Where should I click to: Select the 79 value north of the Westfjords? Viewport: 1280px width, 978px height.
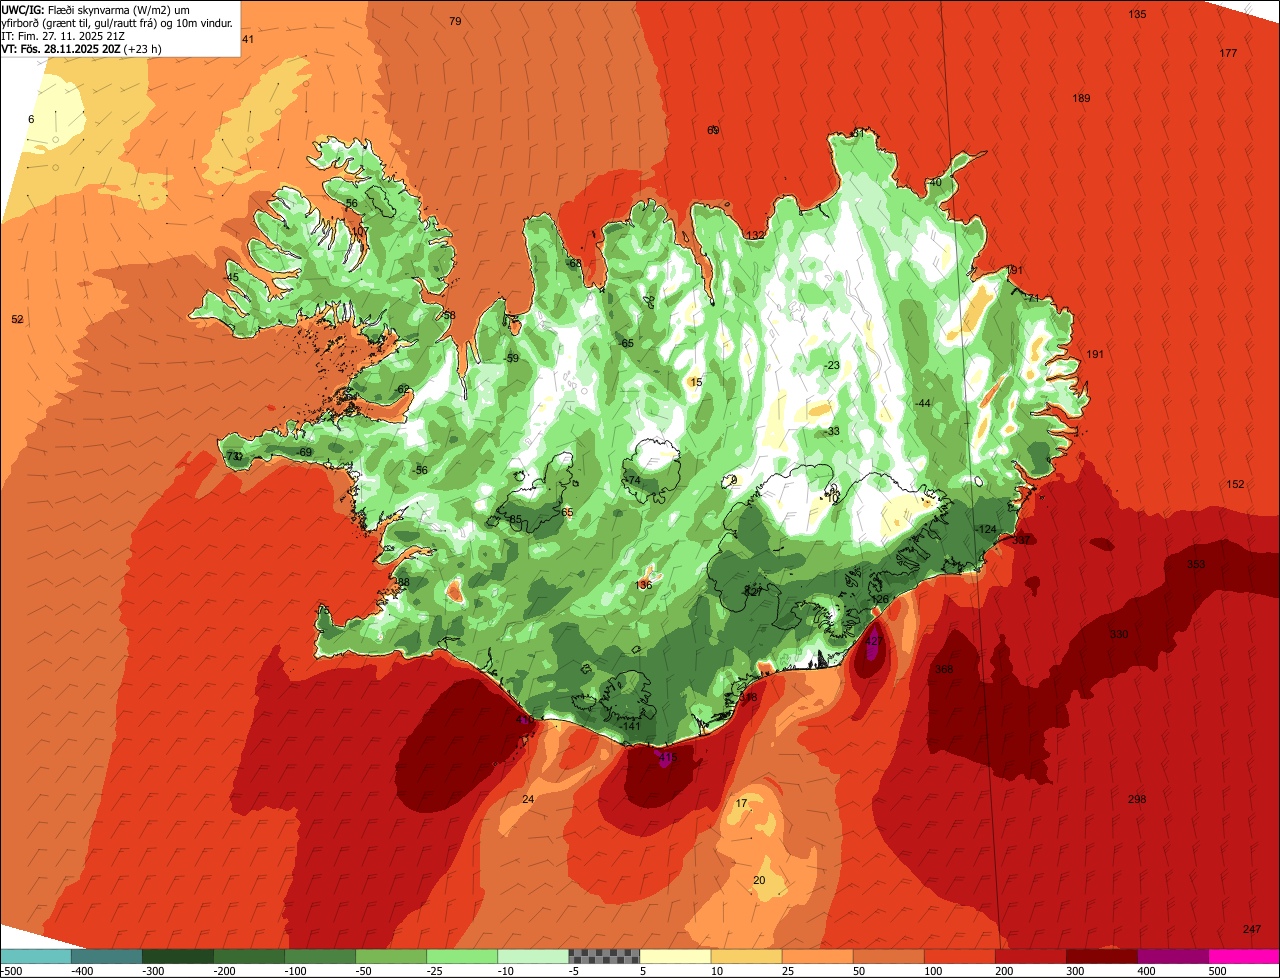click(455, 22)
